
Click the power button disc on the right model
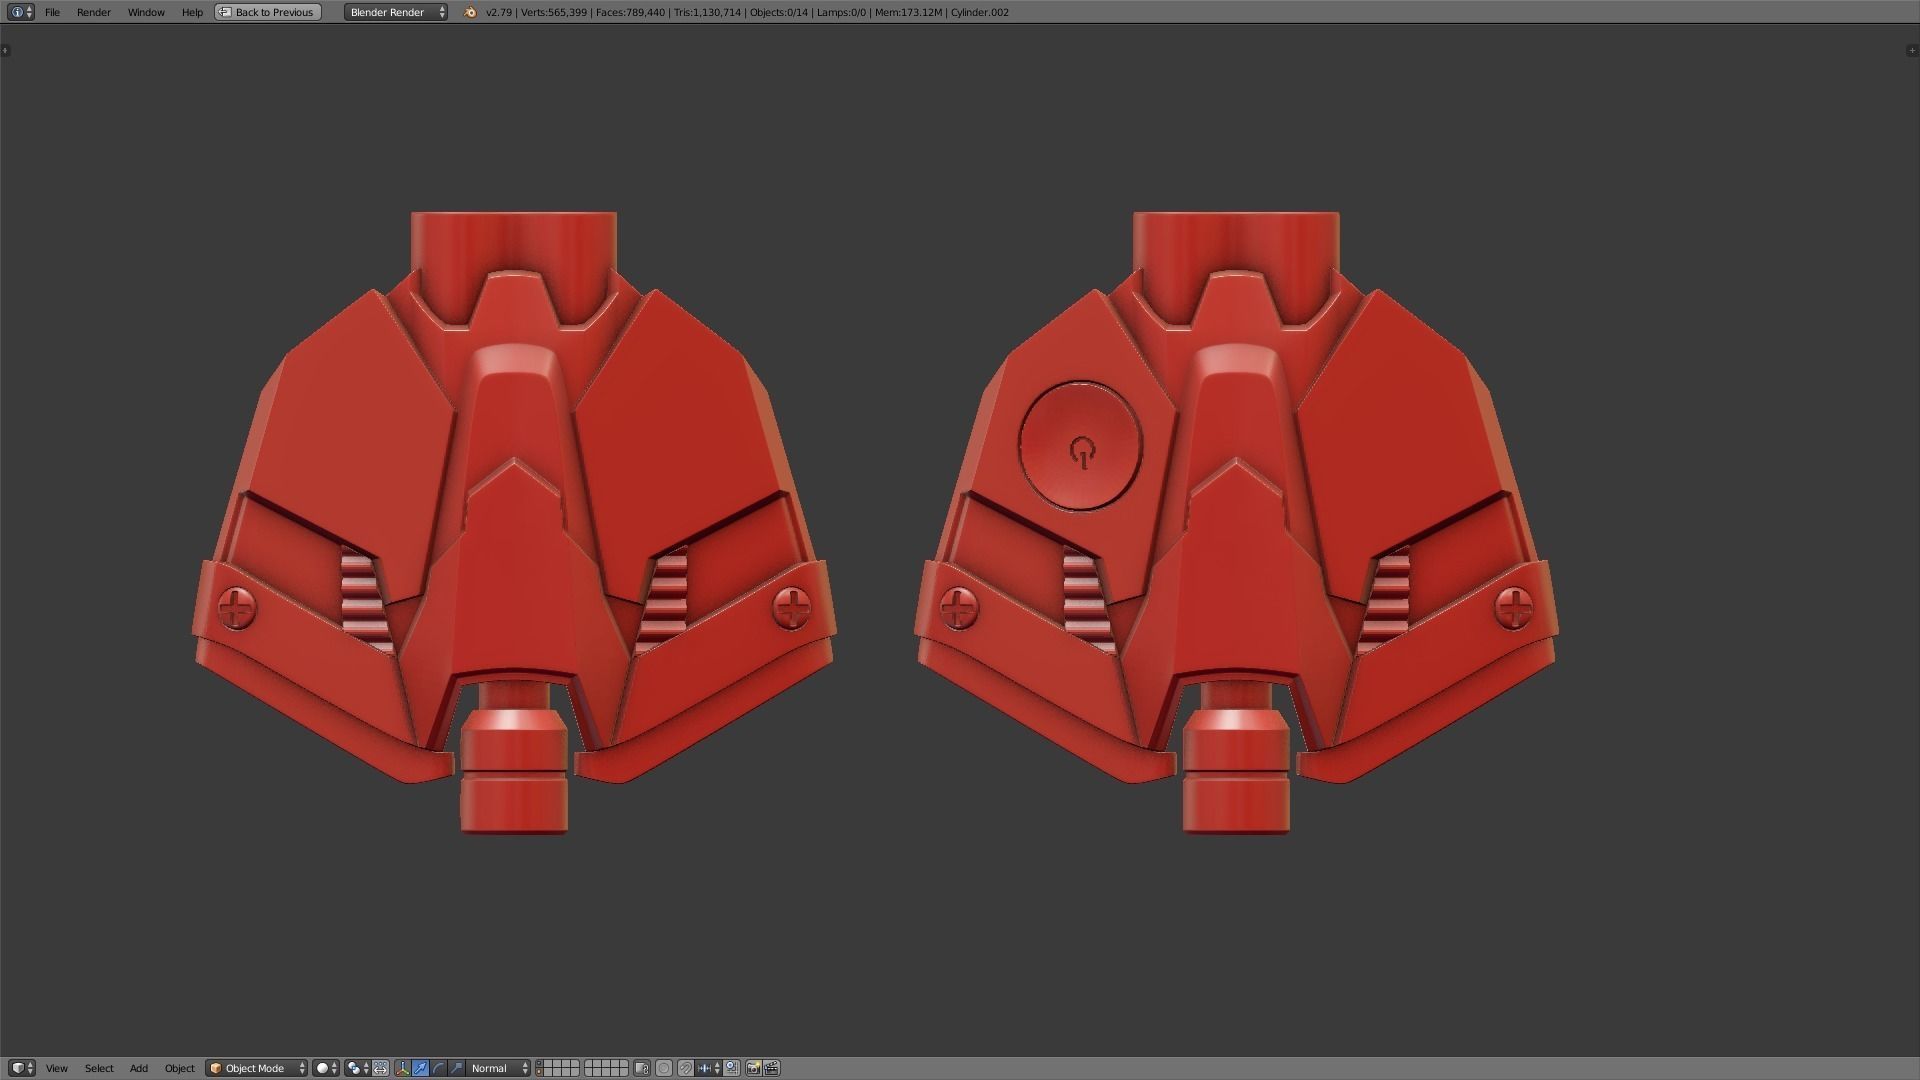click(1080, 446)
